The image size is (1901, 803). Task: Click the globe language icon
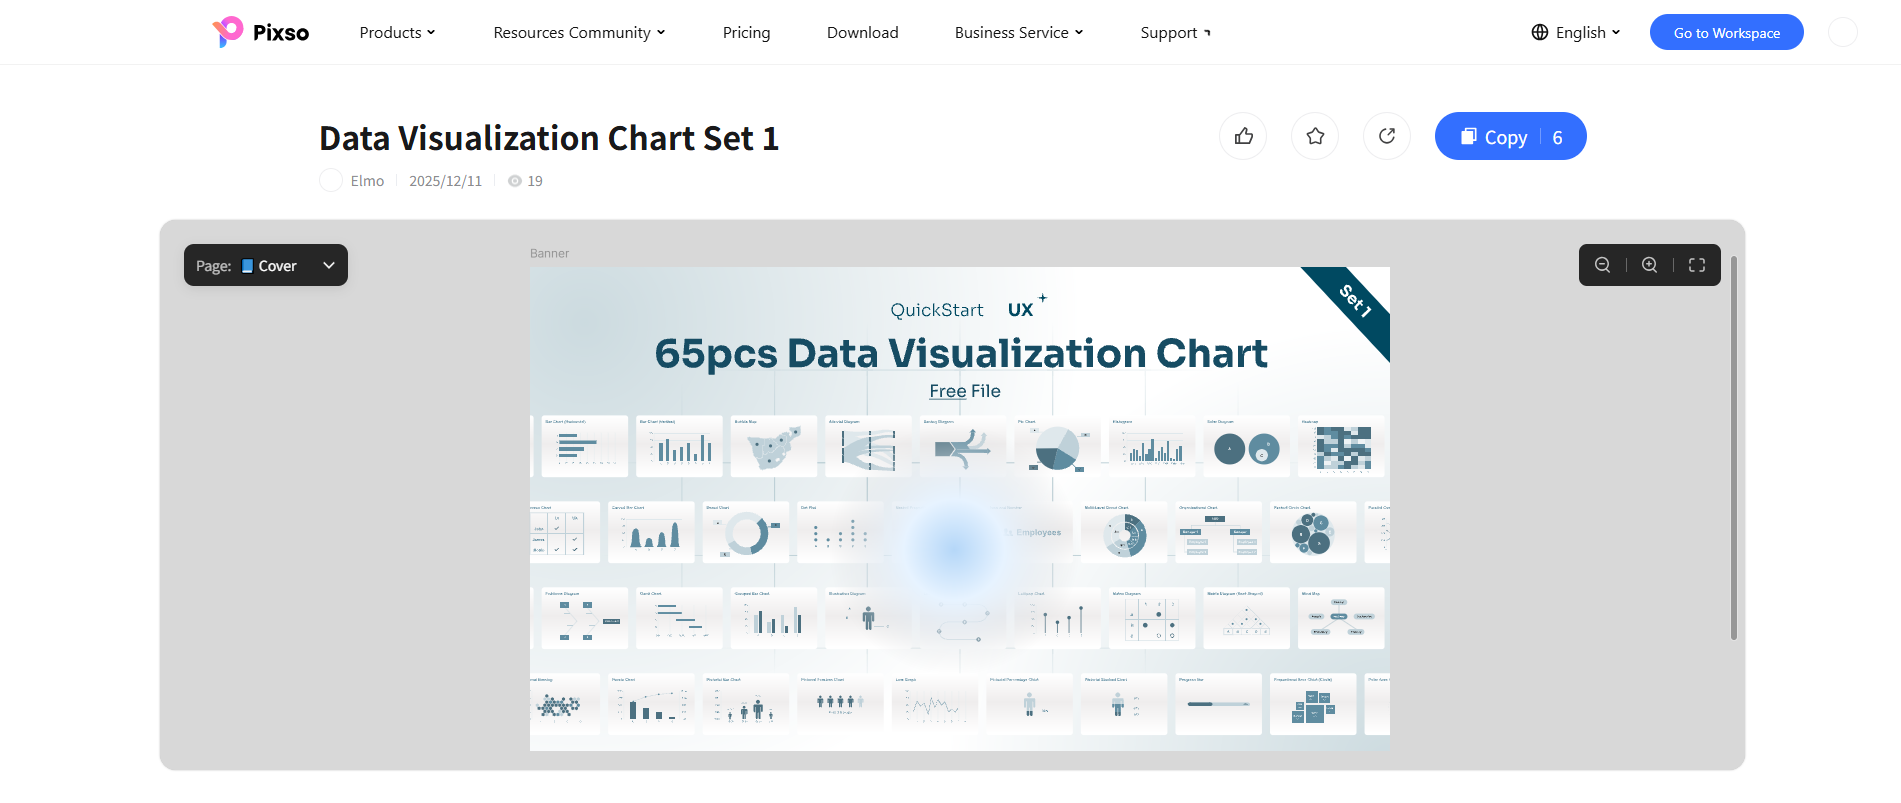(x=1540, y=32)
